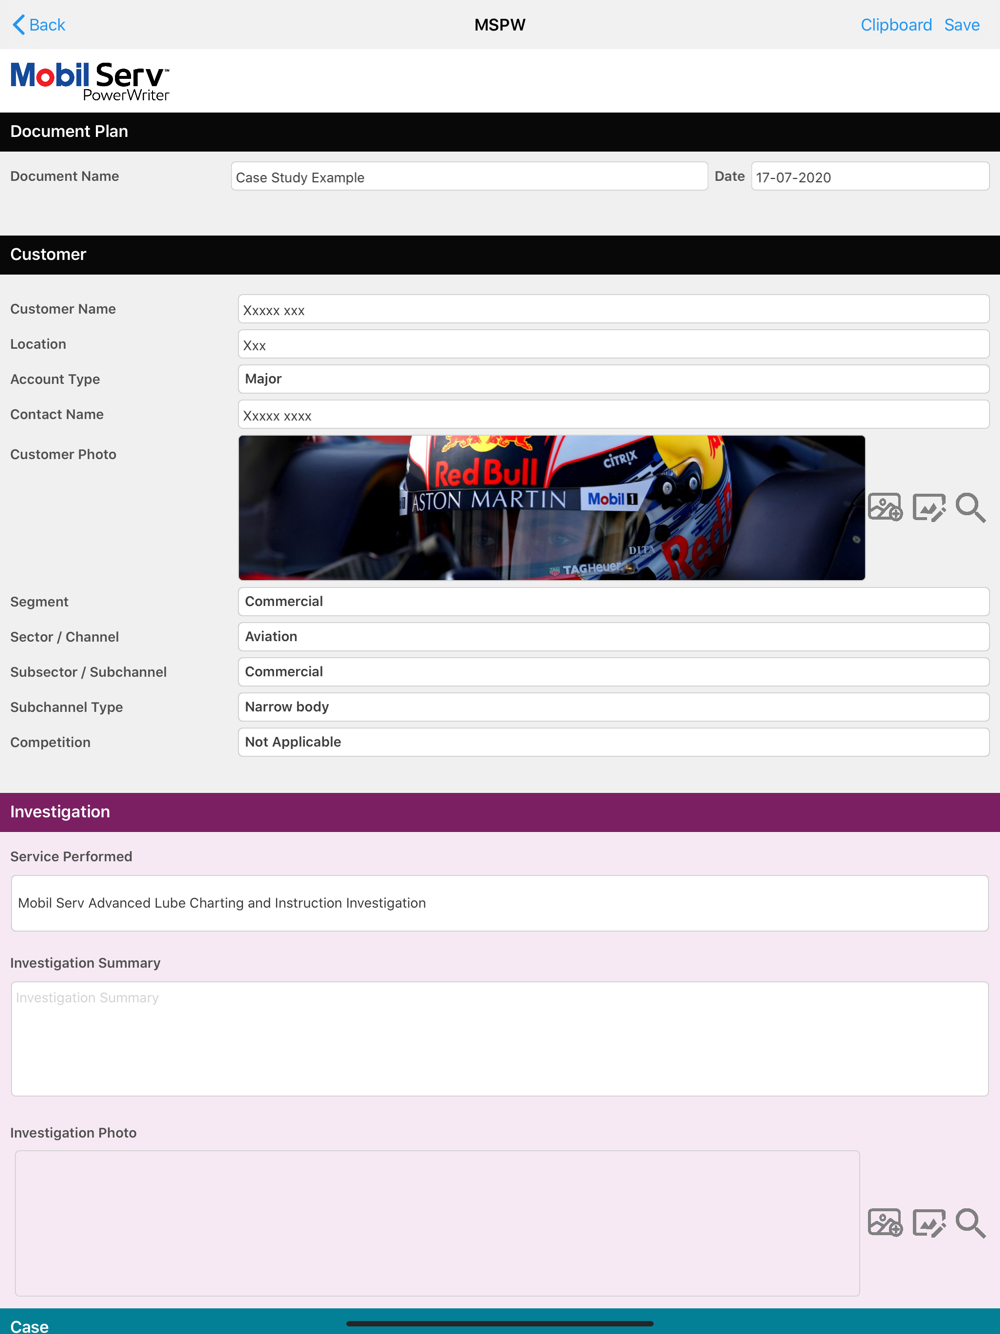
Task: Magnify Customer Photo with search icon
Action: 970,508
